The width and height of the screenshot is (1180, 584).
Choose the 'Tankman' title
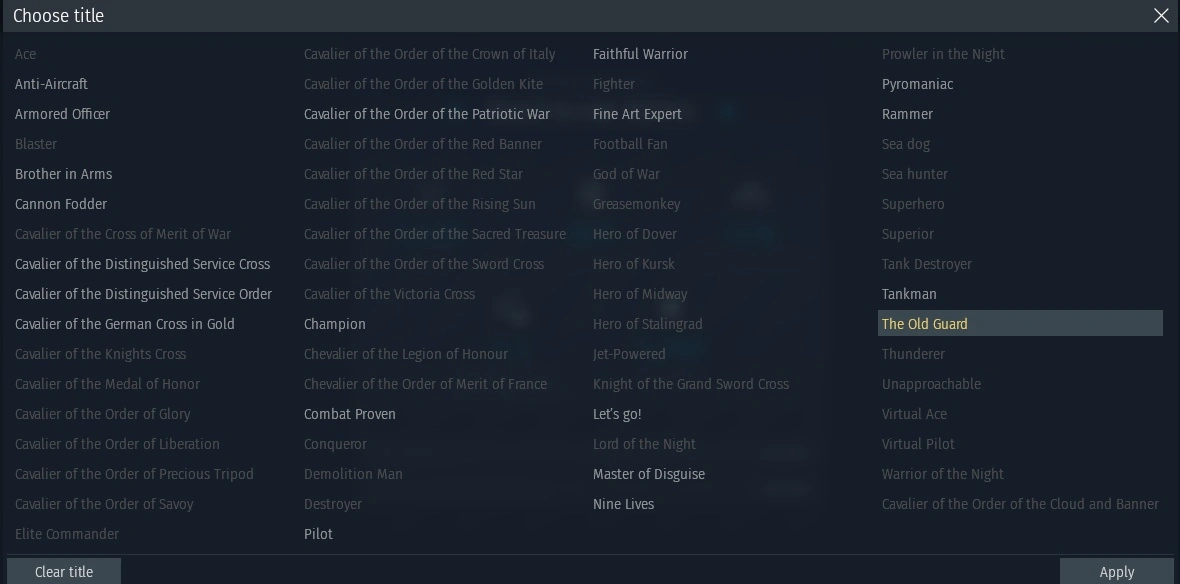(x=909, y=294)
